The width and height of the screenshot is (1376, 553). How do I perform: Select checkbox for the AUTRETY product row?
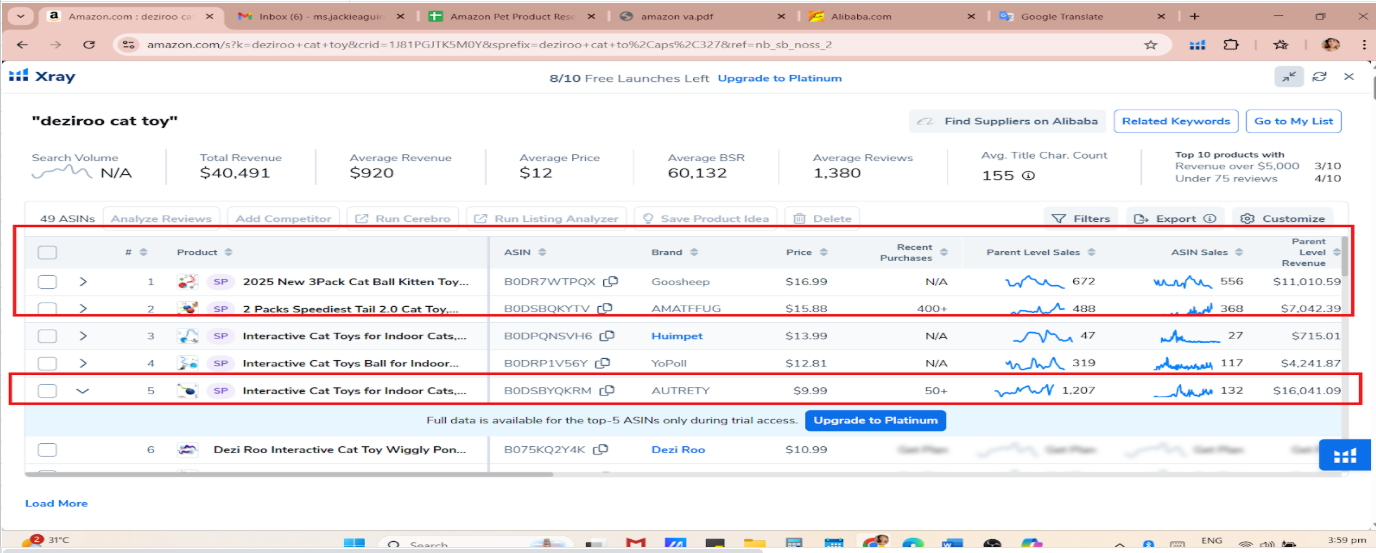click(47, 390)
